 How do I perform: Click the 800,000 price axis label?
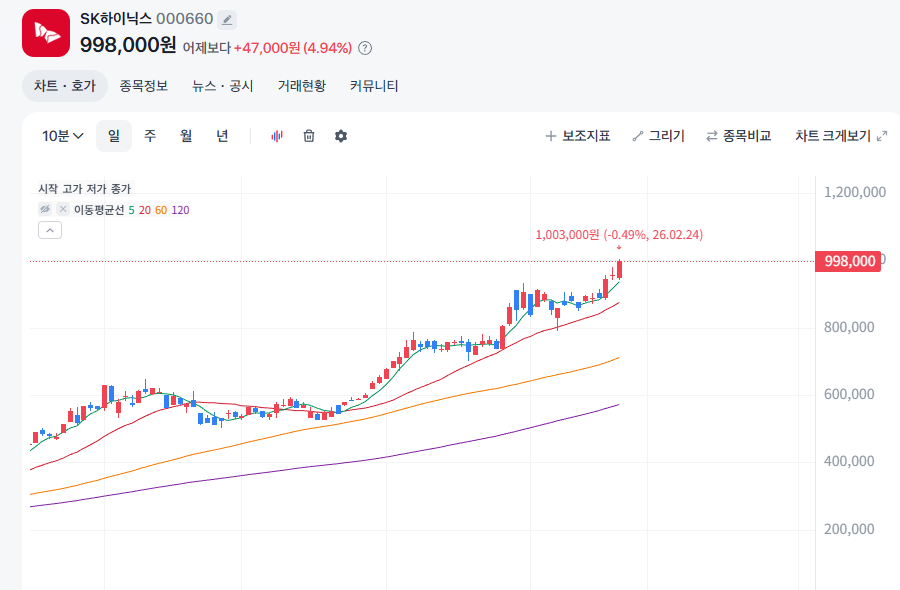pos(849,327)
